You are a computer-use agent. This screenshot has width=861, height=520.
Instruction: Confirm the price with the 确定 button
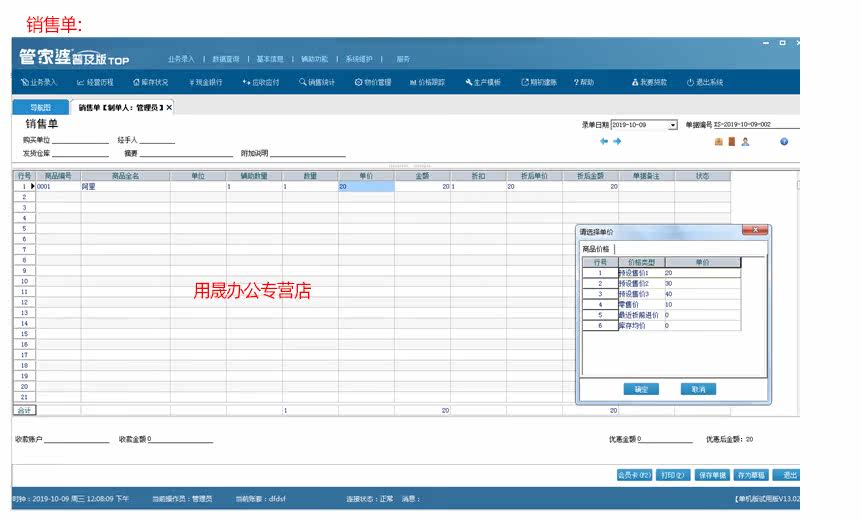(x=641, y=389)
